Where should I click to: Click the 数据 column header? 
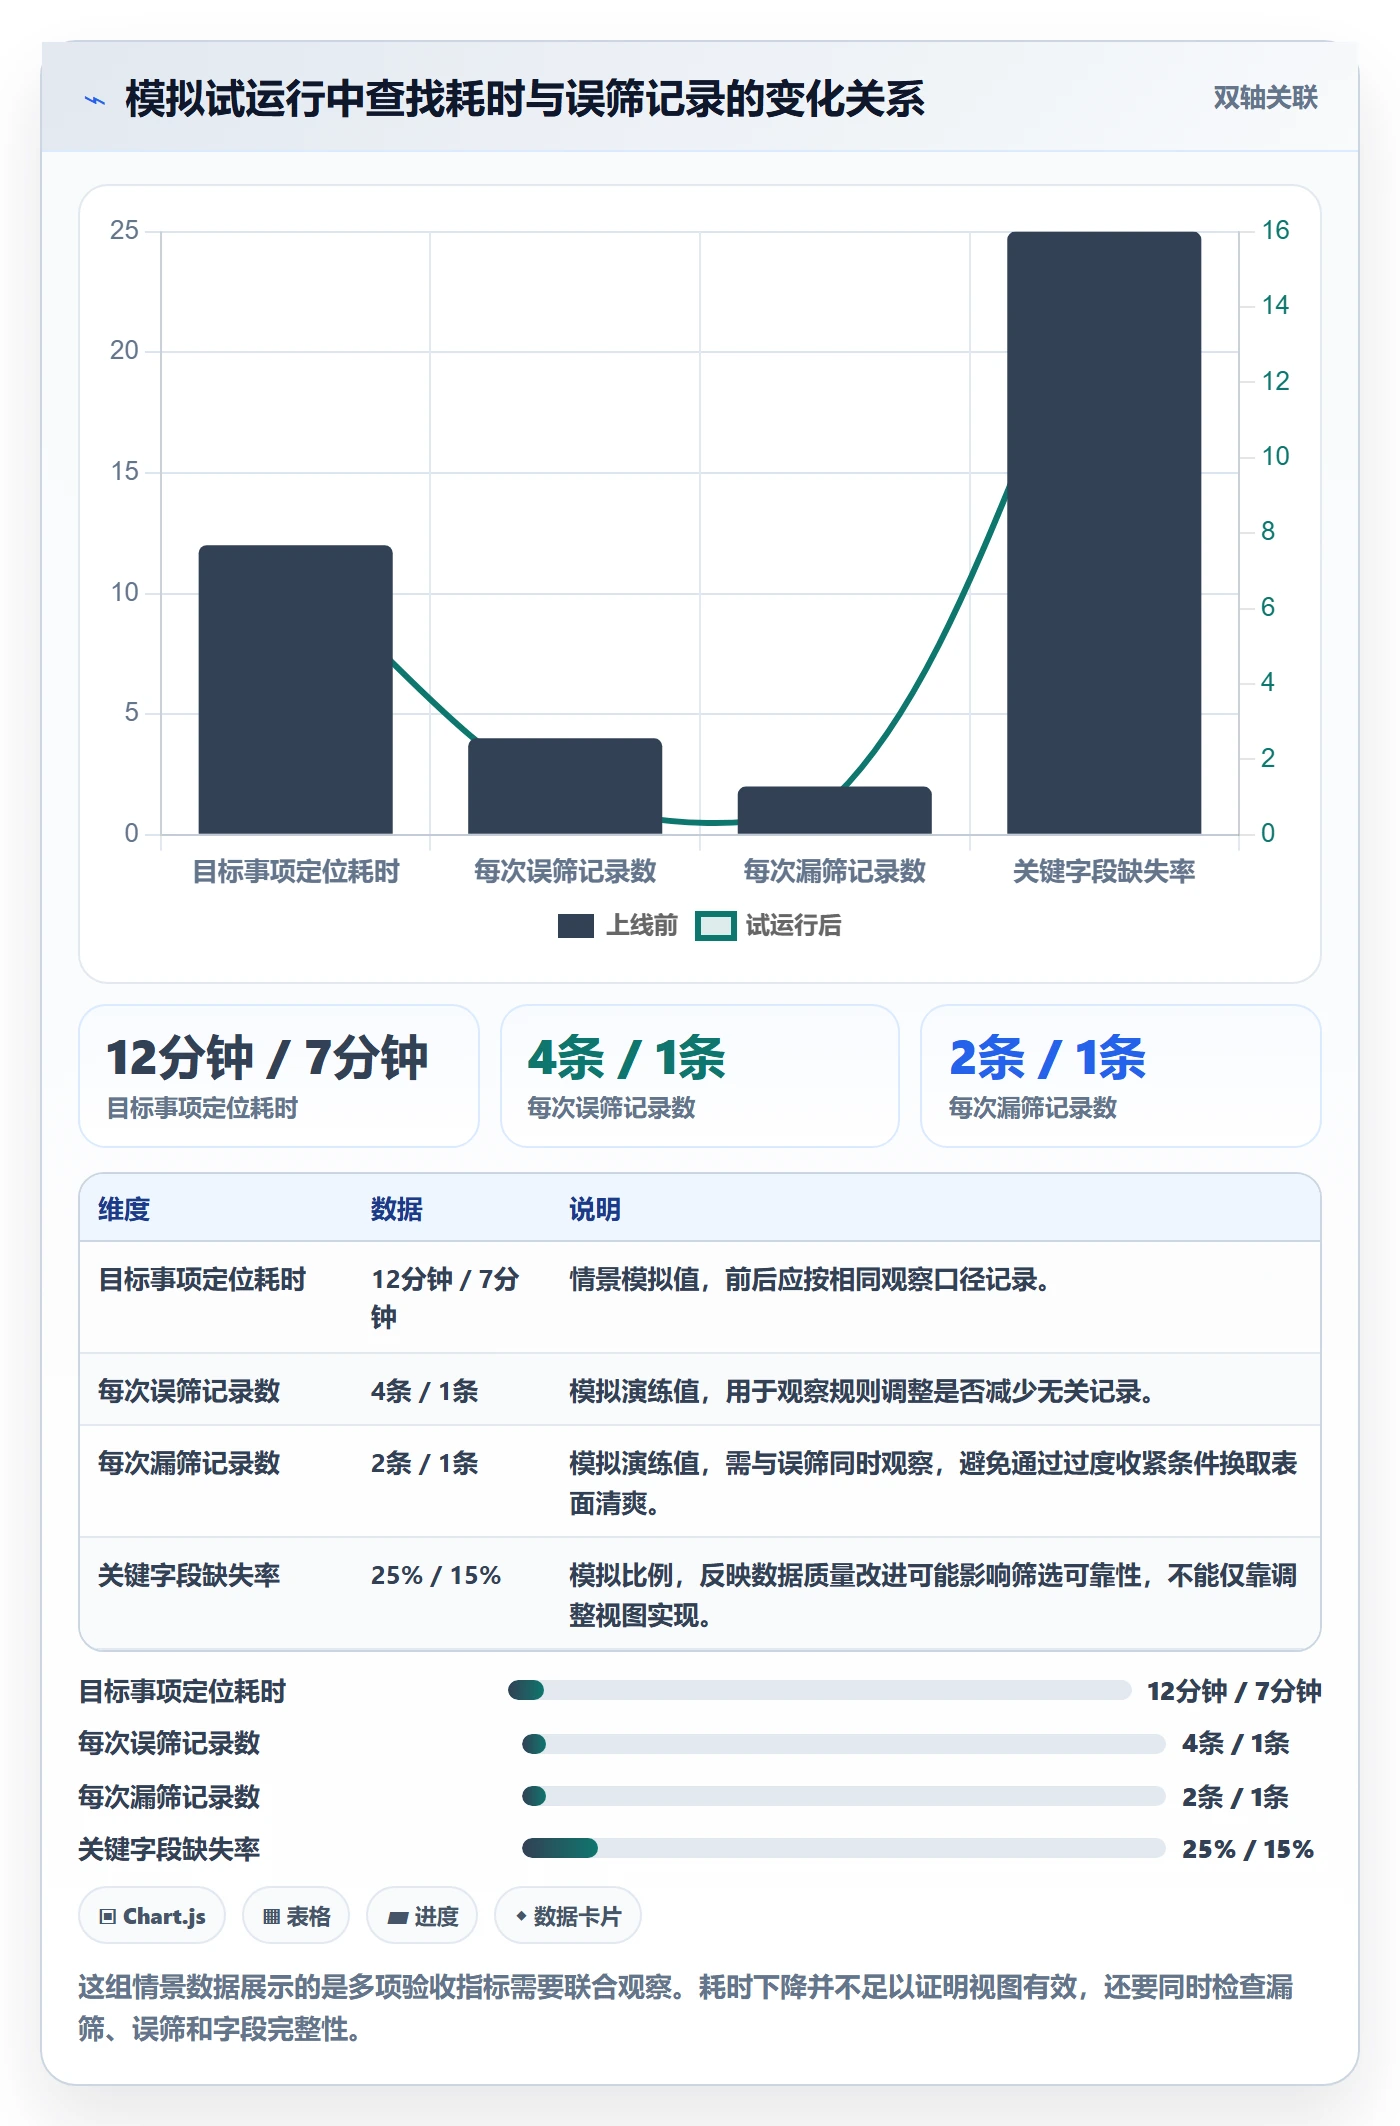pyautogui.click(x=397, y=1209)
